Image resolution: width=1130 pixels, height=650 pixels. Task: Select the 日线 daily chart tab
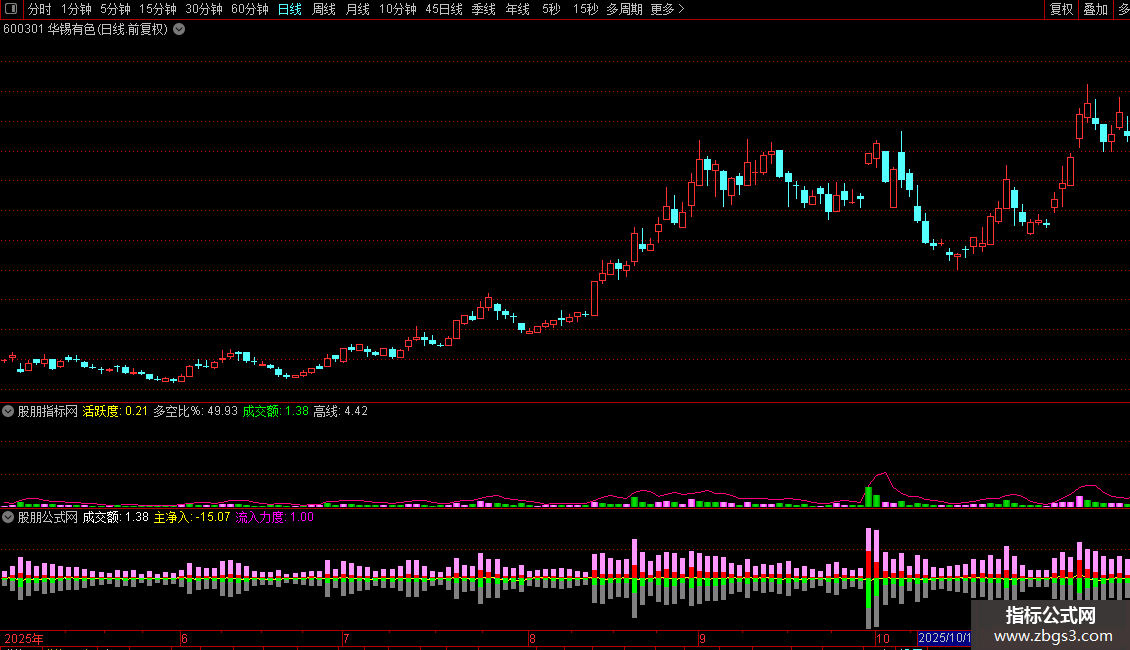point(290,9)
